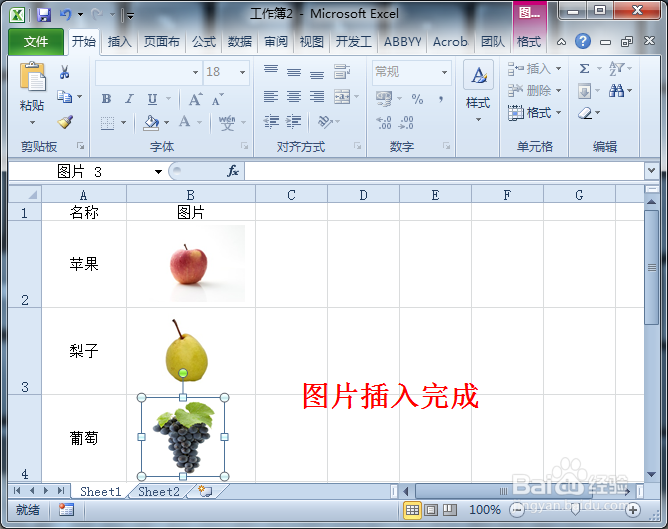Click the Increase Indent icon

click(294, 122)
